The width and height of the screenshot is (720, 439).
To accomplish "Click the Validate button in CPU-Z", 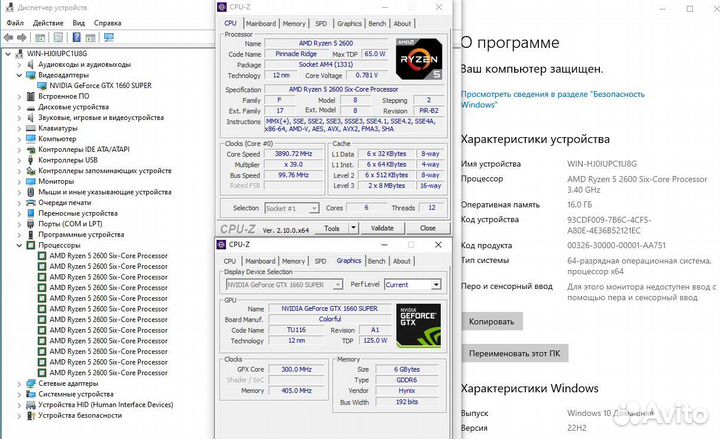I will tap(382, 228).
